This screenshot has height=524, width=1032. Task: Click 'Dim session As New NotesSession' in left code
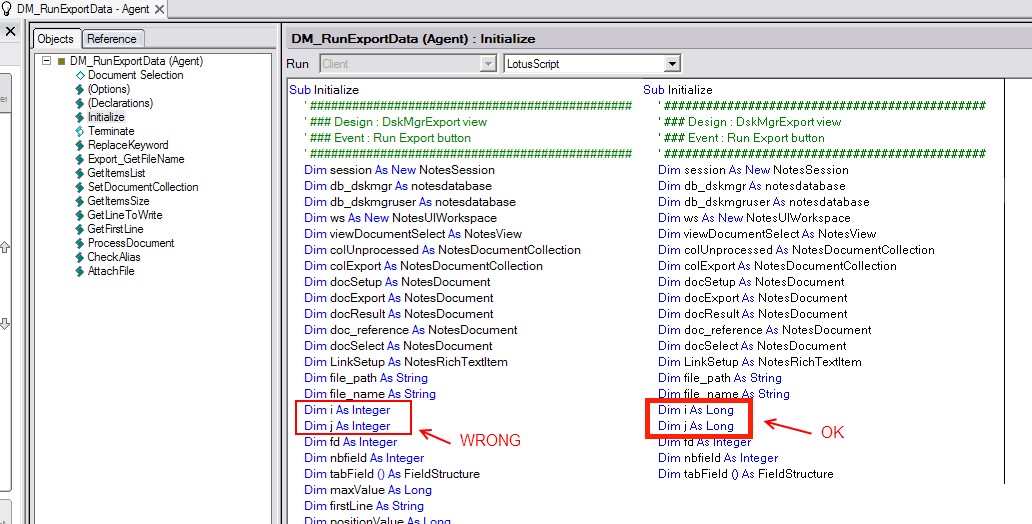[x=400, y=170]
